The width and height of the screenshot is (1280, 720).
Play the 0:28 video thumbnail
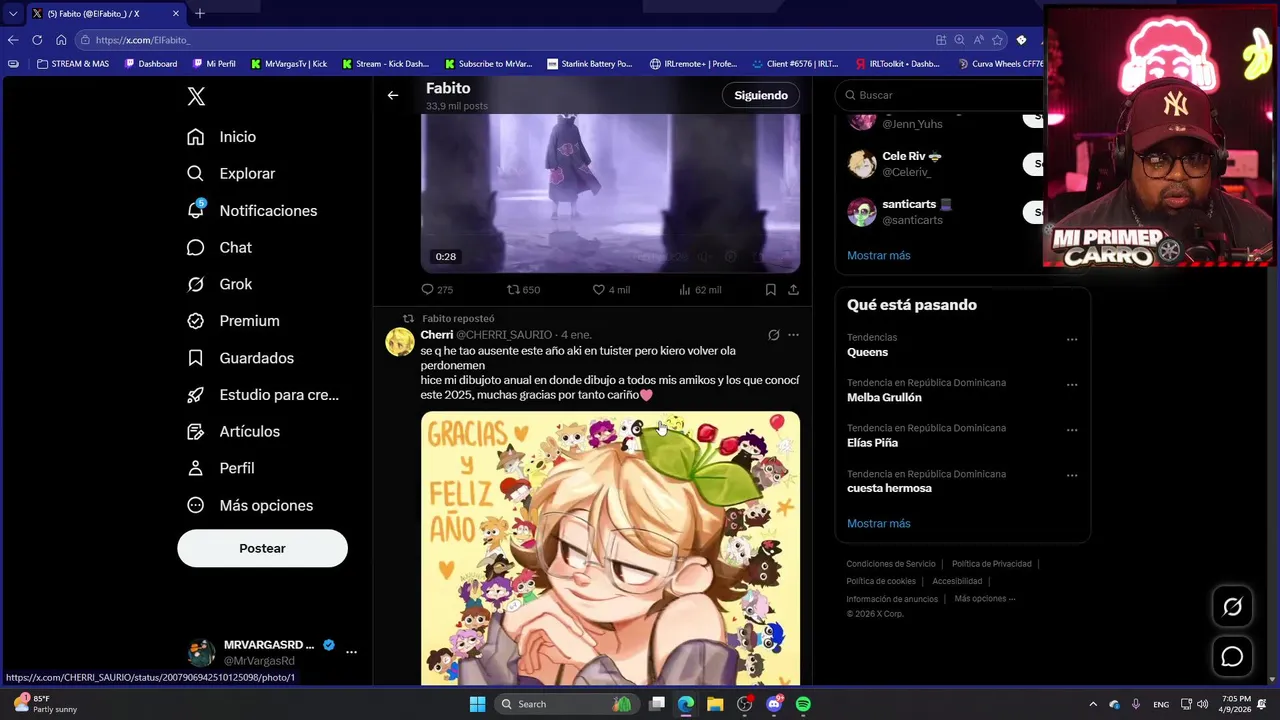(x=610, y=193)
